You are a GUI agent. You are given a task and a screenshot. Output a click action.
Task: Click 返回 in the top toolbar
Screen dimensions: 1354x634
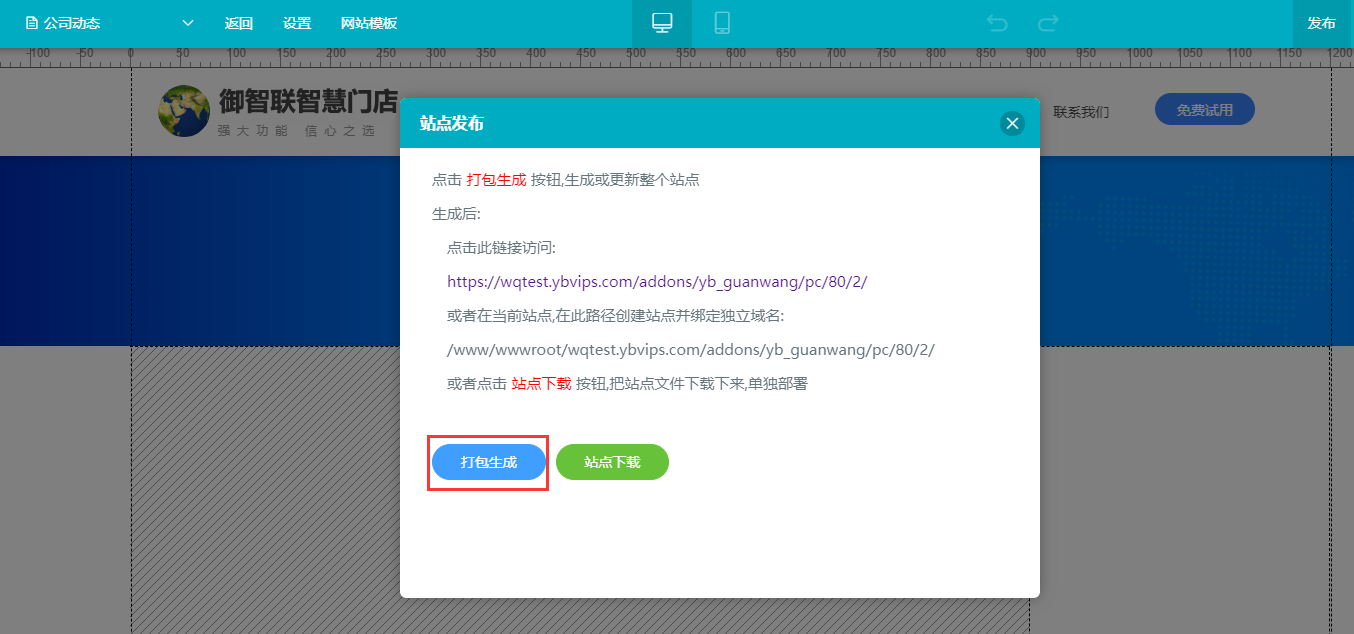pyautogui.click(x=239, y=23)
